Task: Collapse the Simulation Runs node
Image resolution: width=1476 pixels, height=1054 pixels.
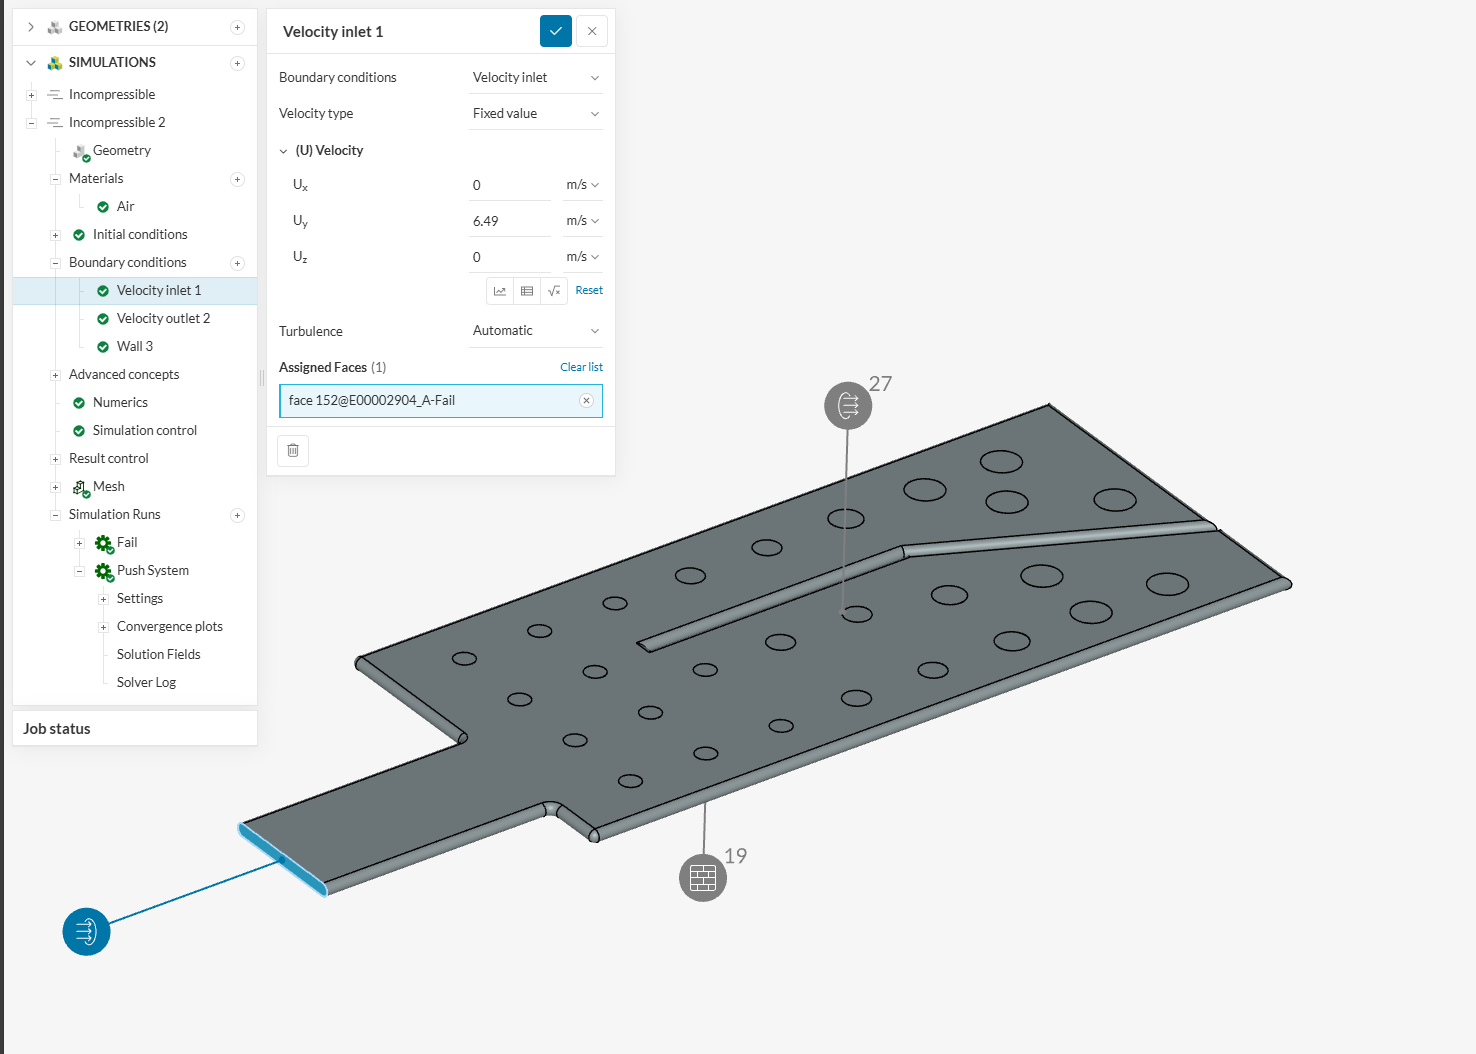Action: 55,515
